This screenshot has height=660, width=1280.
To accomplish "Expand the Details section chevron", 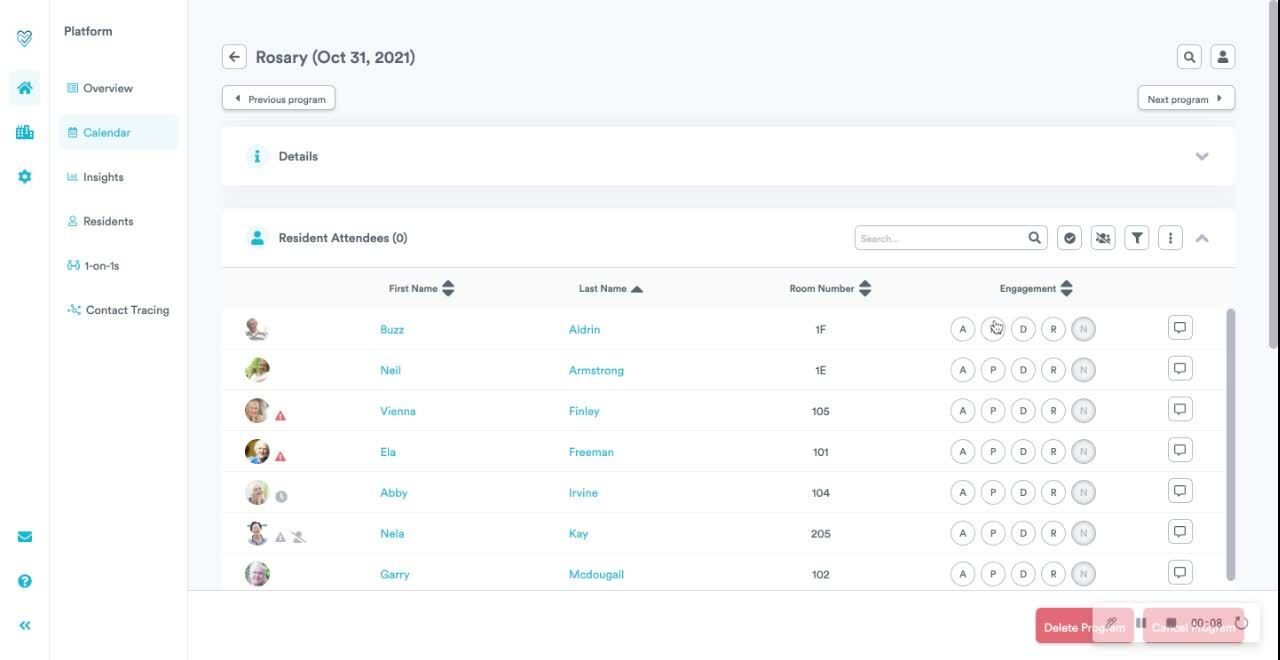I will [1202, 156].
